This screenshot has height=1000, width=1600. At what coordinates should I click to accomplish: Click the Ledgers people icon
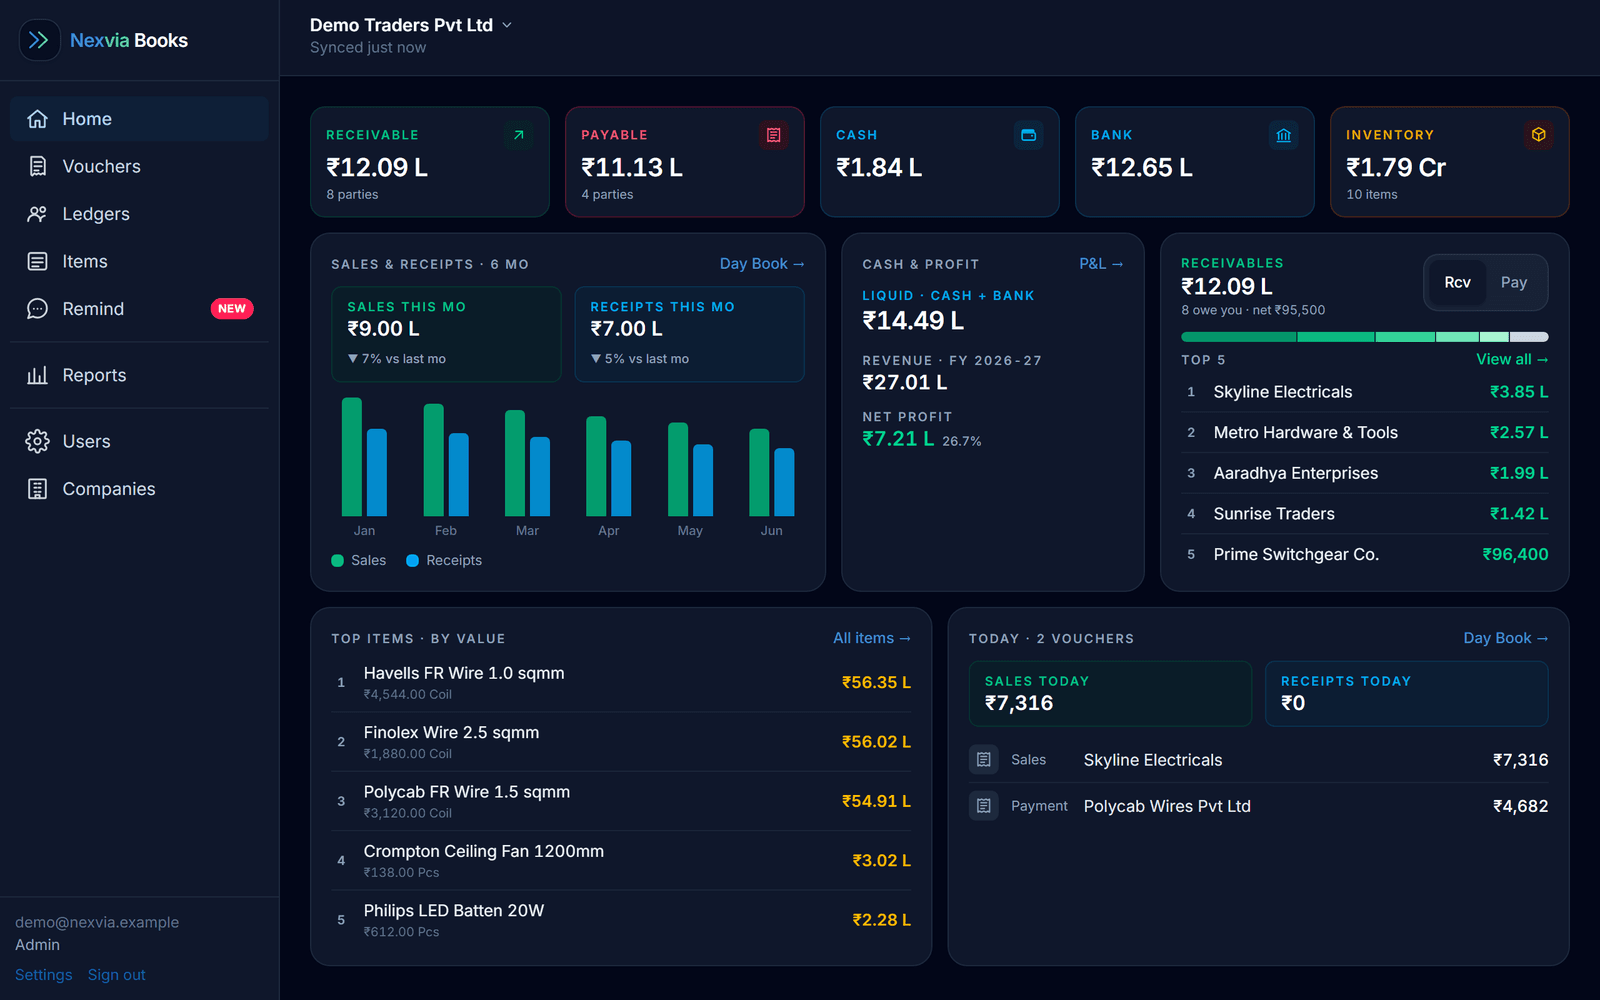pos(37,214)
